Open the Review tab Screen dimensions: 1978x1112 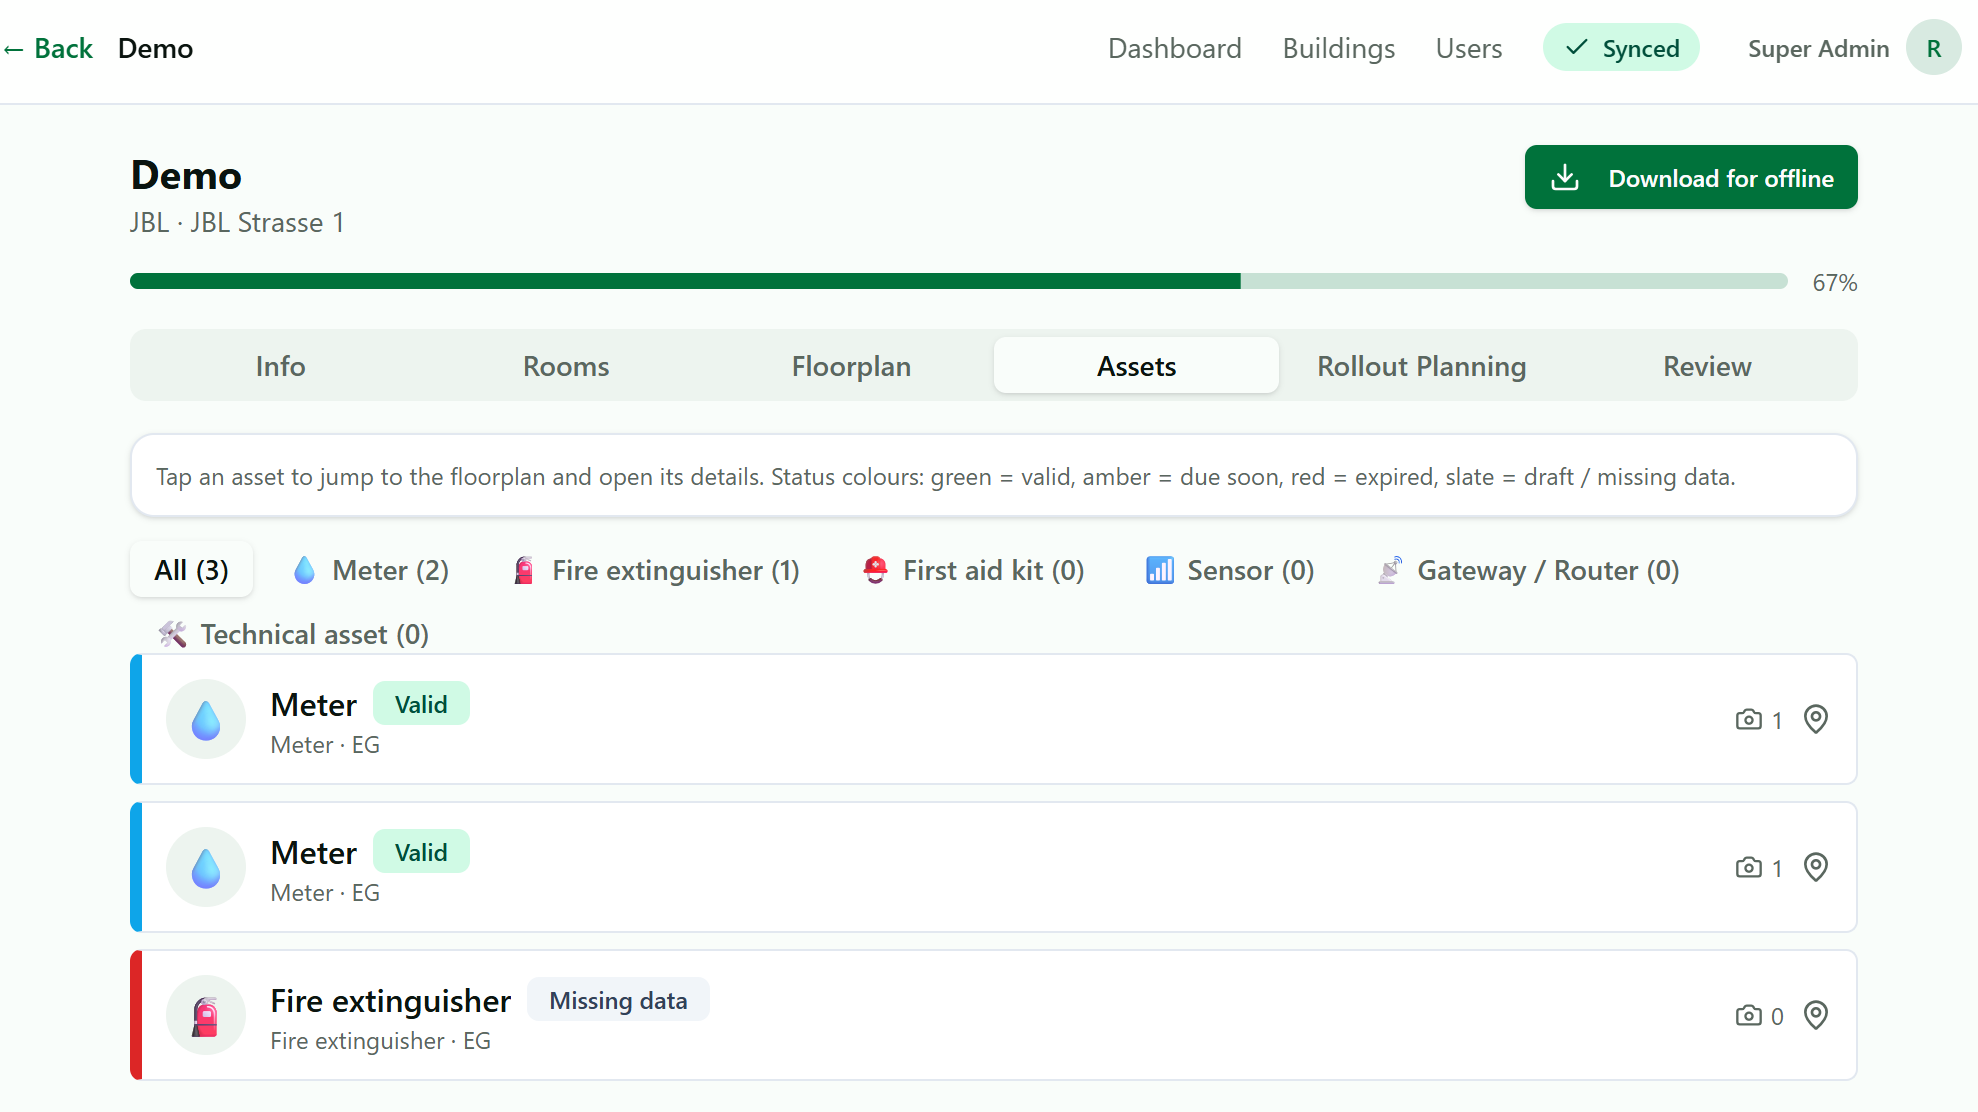tap(1707, 366)
